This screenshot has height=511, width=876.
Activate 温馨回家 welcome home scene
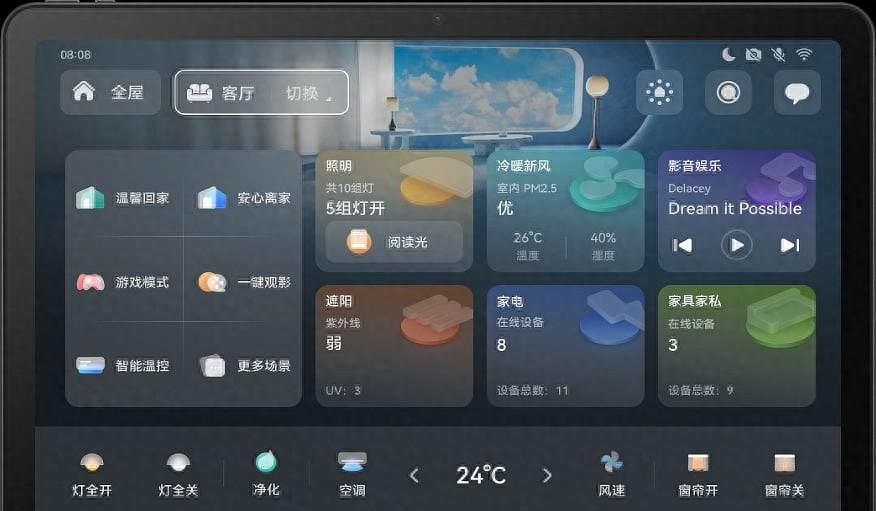point(123,198)
